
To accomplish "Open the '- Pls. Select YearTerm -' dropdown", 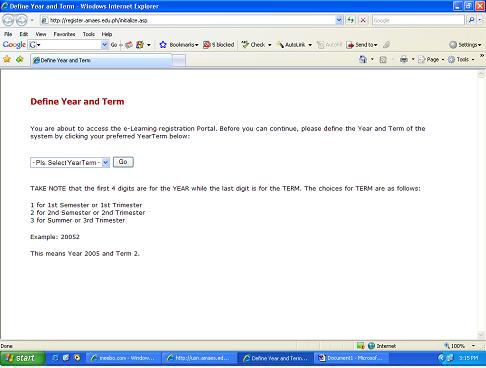I will [x=70, y=162].
